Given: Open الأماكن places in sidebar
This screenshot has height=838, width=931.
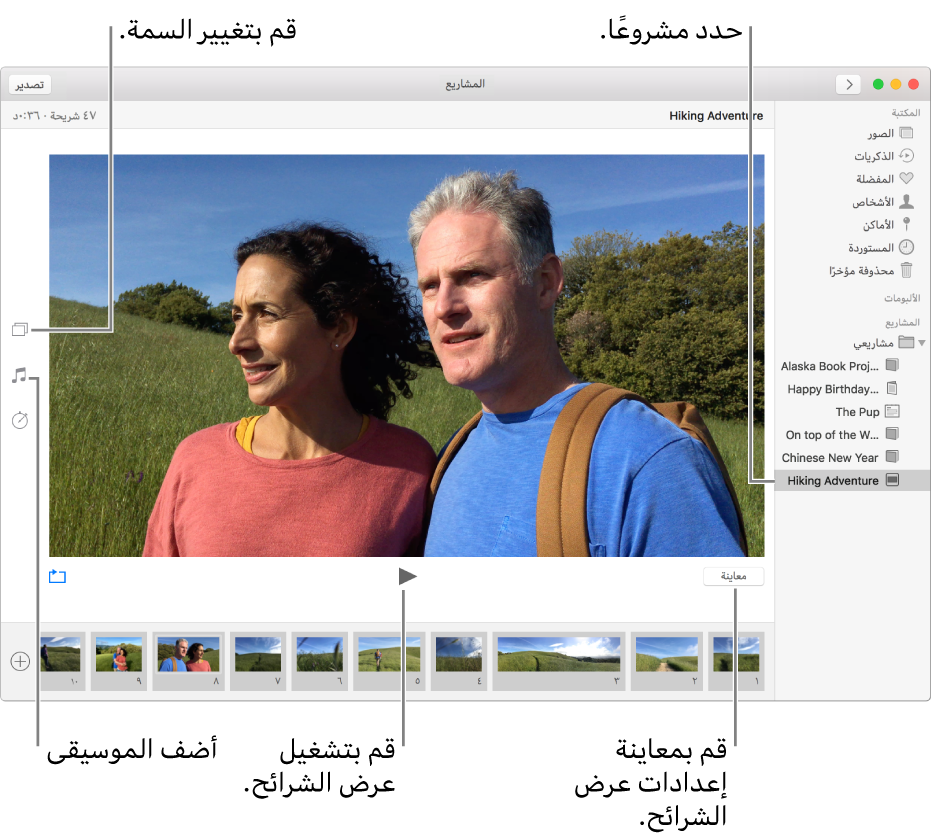Looking at the screenshot, I should (887, 224).
